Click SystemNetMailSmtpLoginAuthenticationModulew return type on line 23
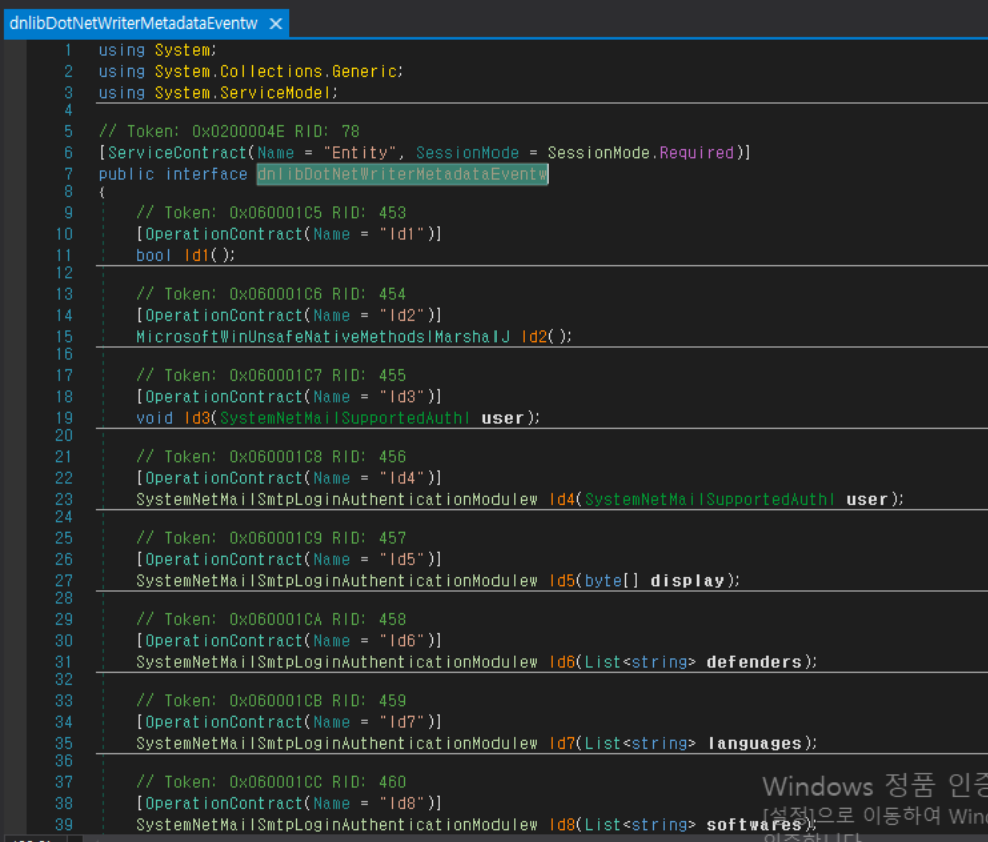This screenshot has width=988, height=842. coord(337,499)
